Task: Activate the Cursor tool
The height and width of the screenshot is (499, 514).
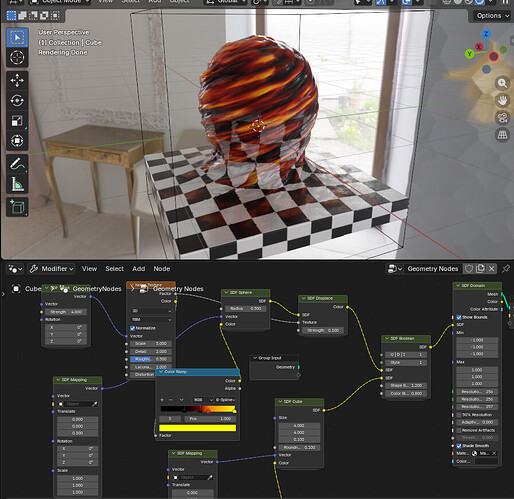Action: (x=17, y=57)
